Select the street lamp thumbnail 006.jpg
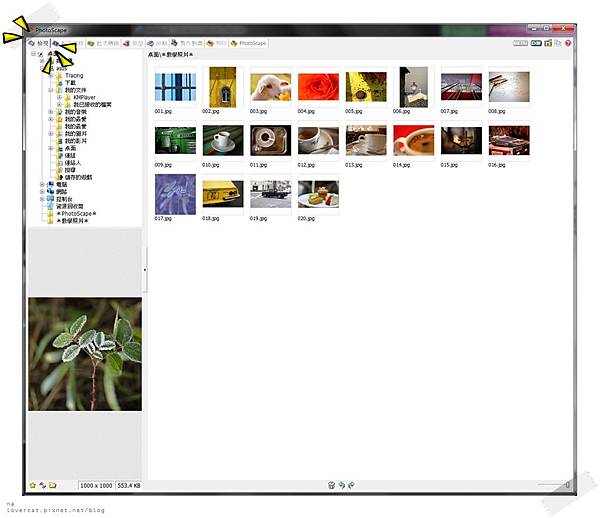600x518 pixels. click(x=414, y=87)
